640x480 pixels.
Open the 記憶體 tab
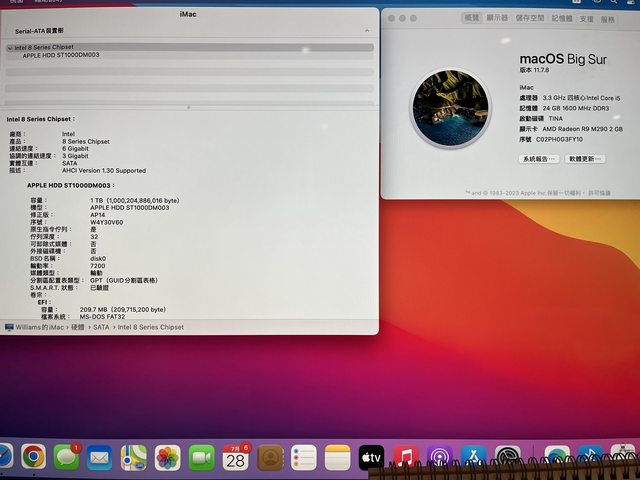[x=562, y=18]
